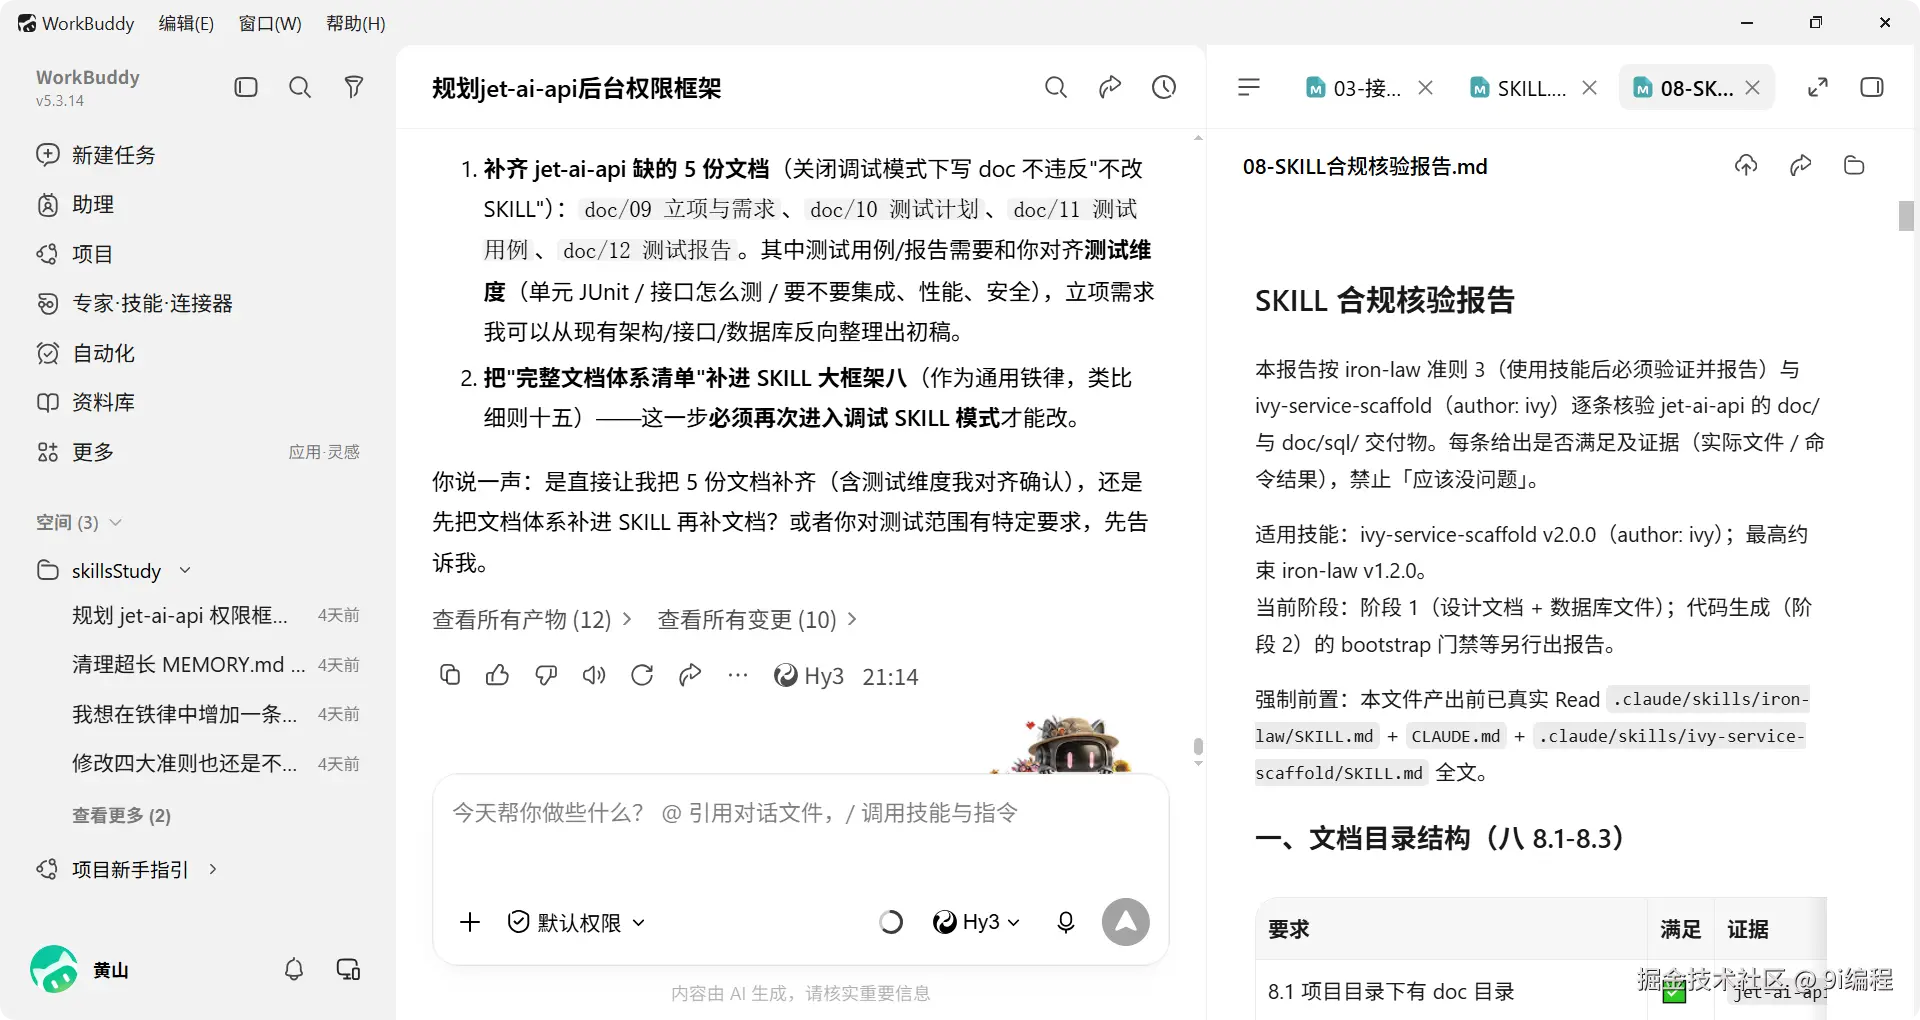Open 帮助(H) menu

coord(356,23)
